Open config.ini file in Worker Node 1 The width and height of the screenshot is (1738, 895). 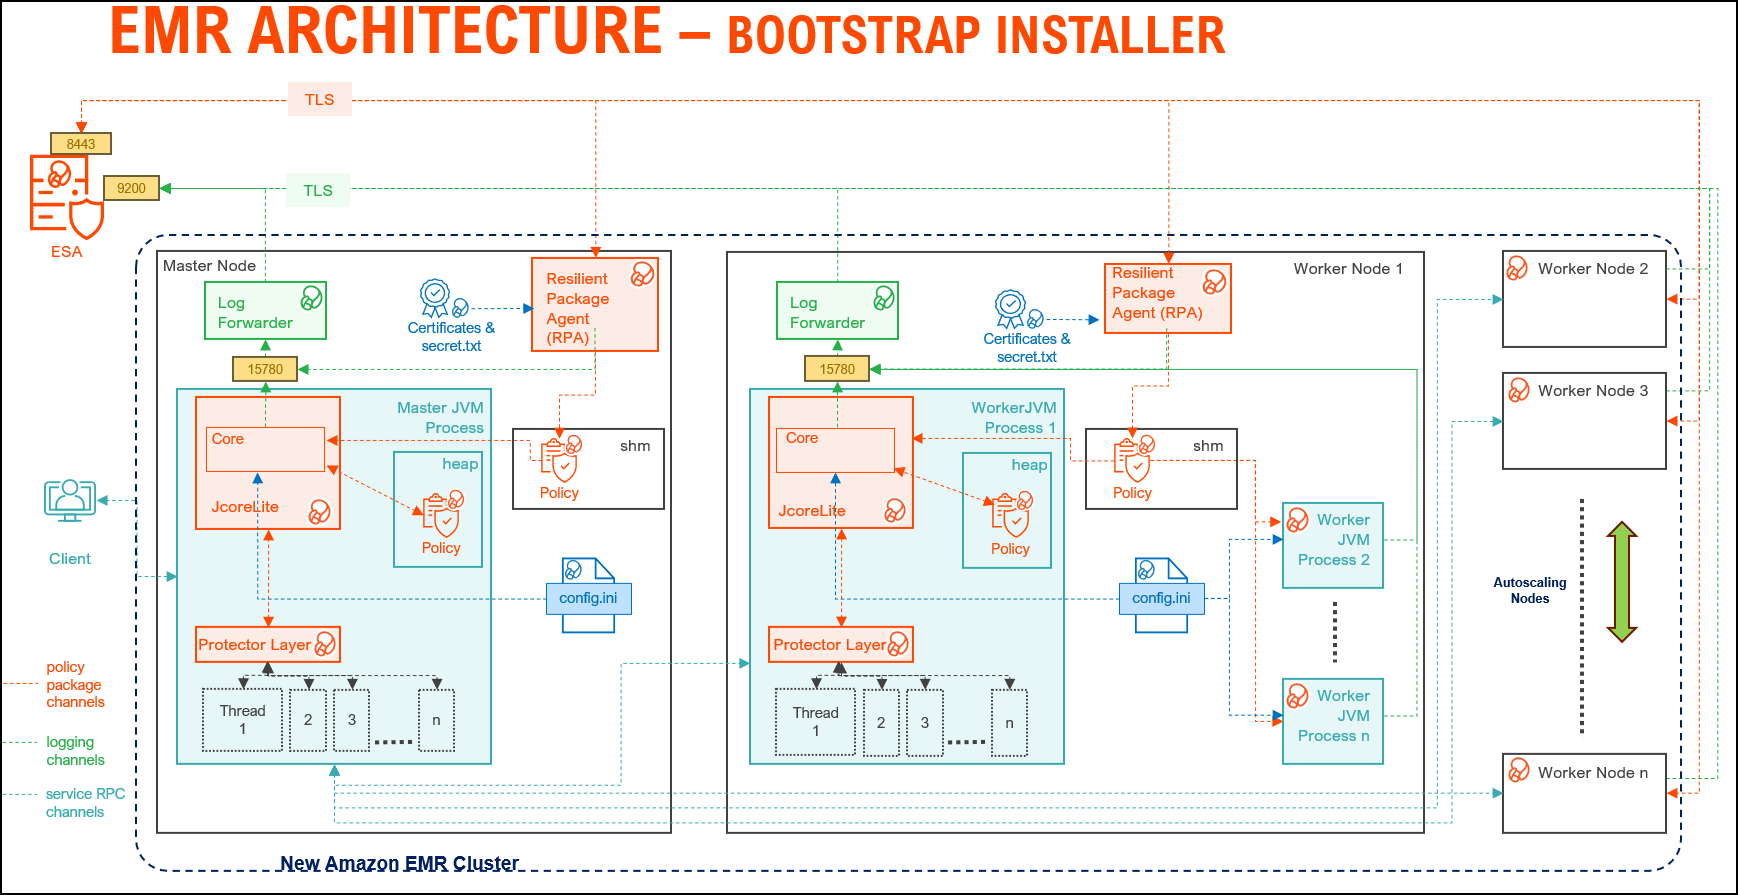[1161, 597]
